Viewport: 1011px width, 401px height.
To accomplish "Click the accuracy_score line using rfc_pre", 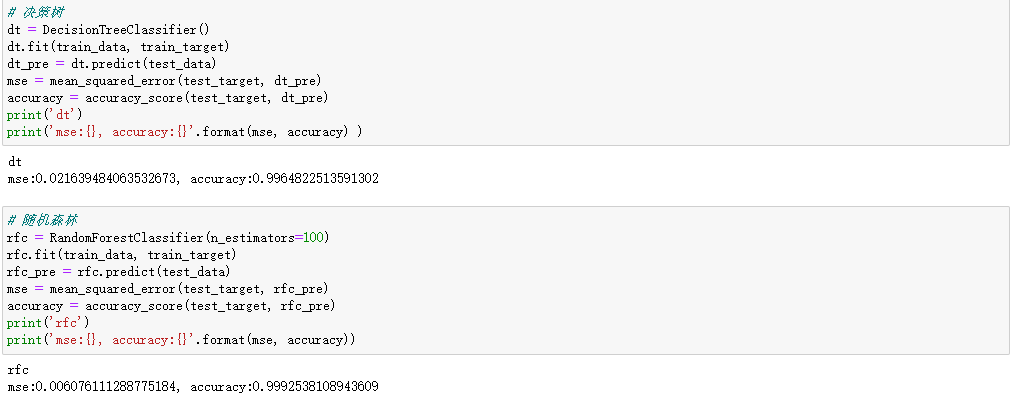I will 171,305.
